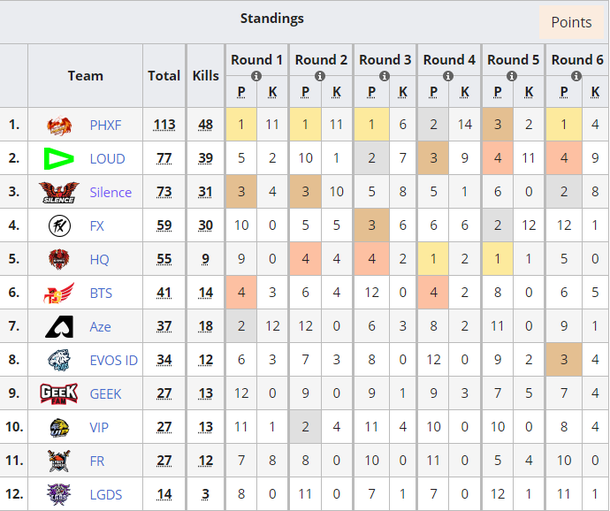Screen dimensions: 610x511
Task: Click the HQ team logo icon
Action: tap(59, 260)
